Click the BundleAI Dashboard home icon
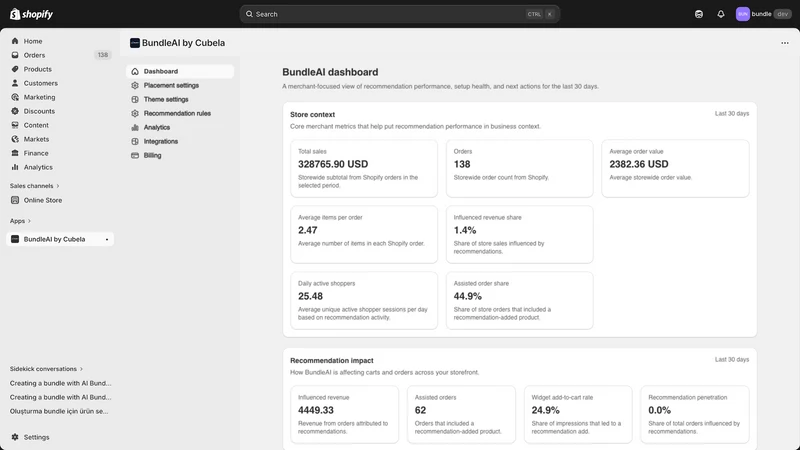800x450 pixels. click(x=135, y=71)
